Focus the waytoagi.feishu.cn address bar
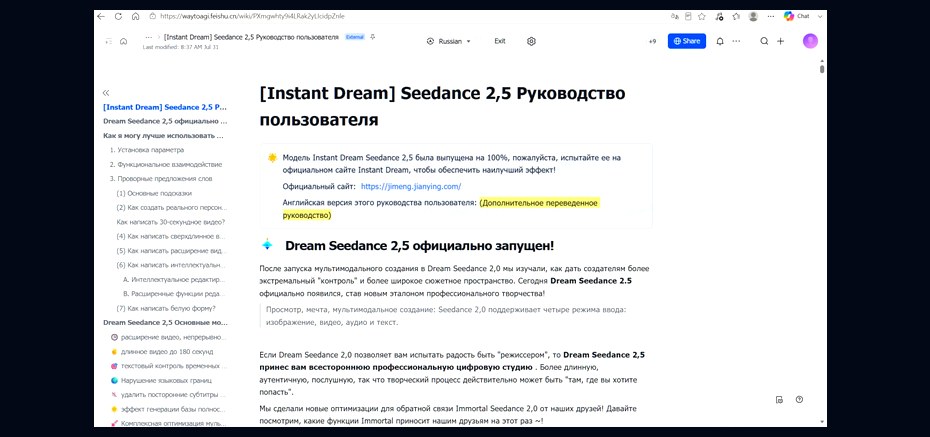The height and width of the screenshot is (437, 930). point(252,17)
